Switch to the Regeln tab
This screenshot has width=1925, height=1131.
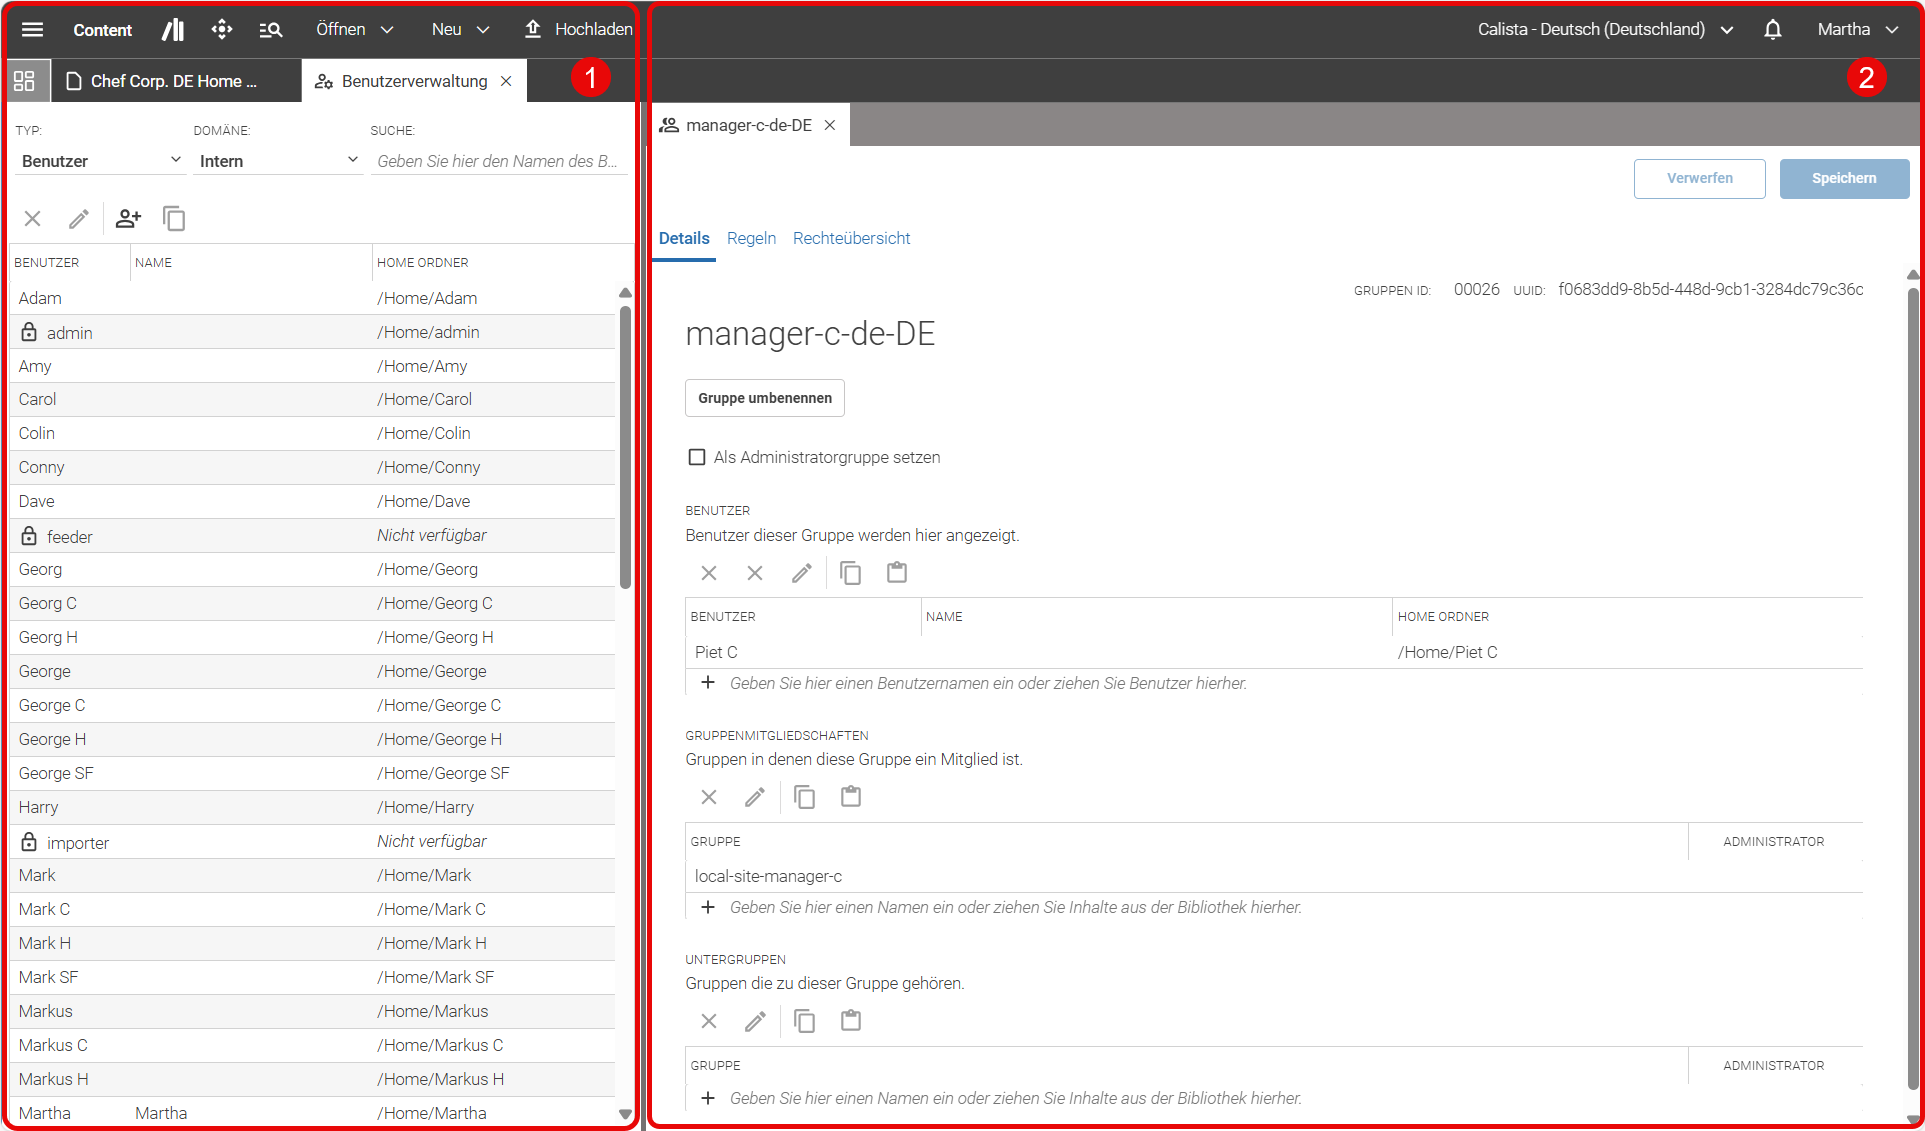(751, 238)
